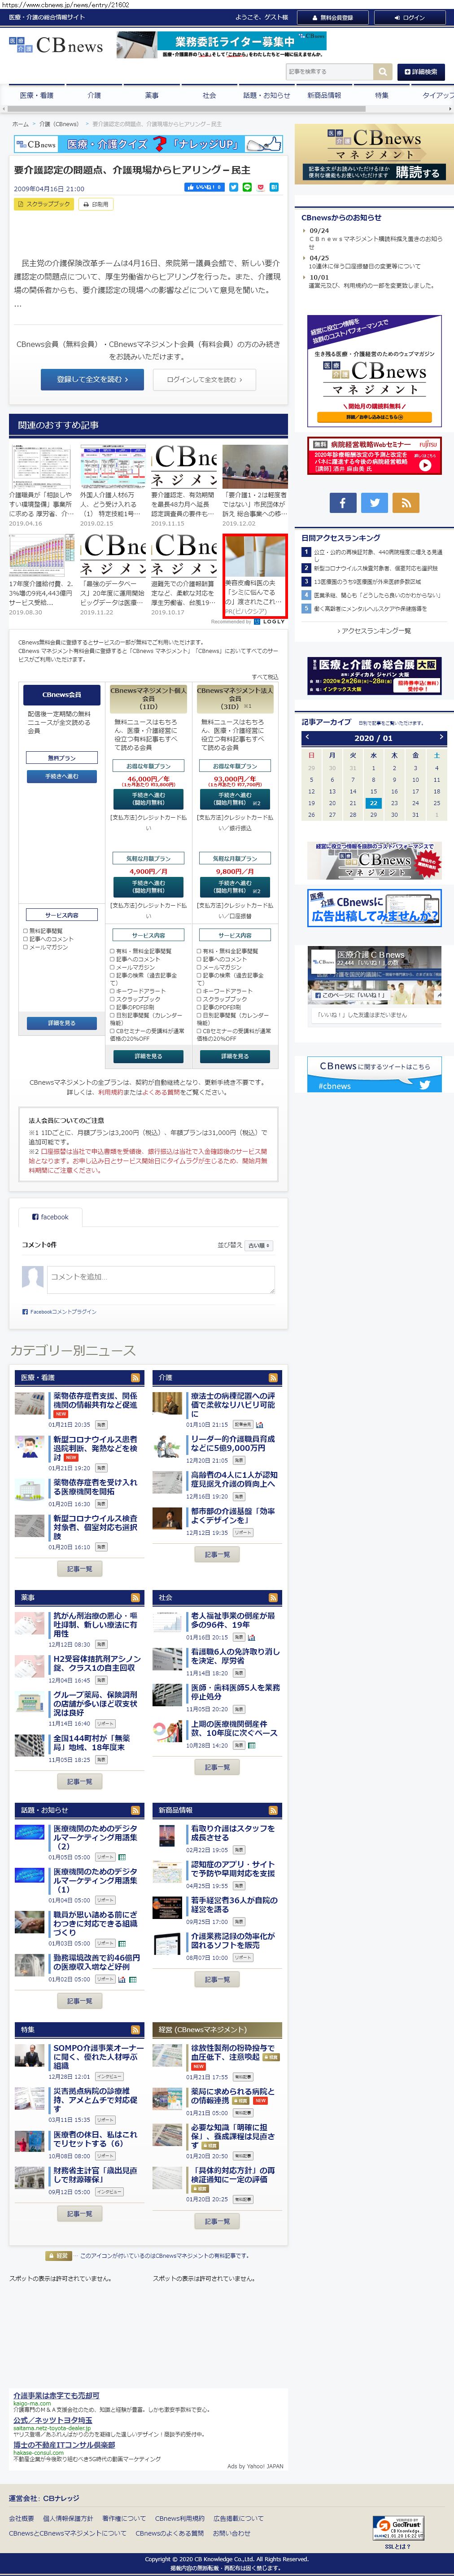
Task: Click the ホーム breadcrumb link
Action: (x=20, y=124)
